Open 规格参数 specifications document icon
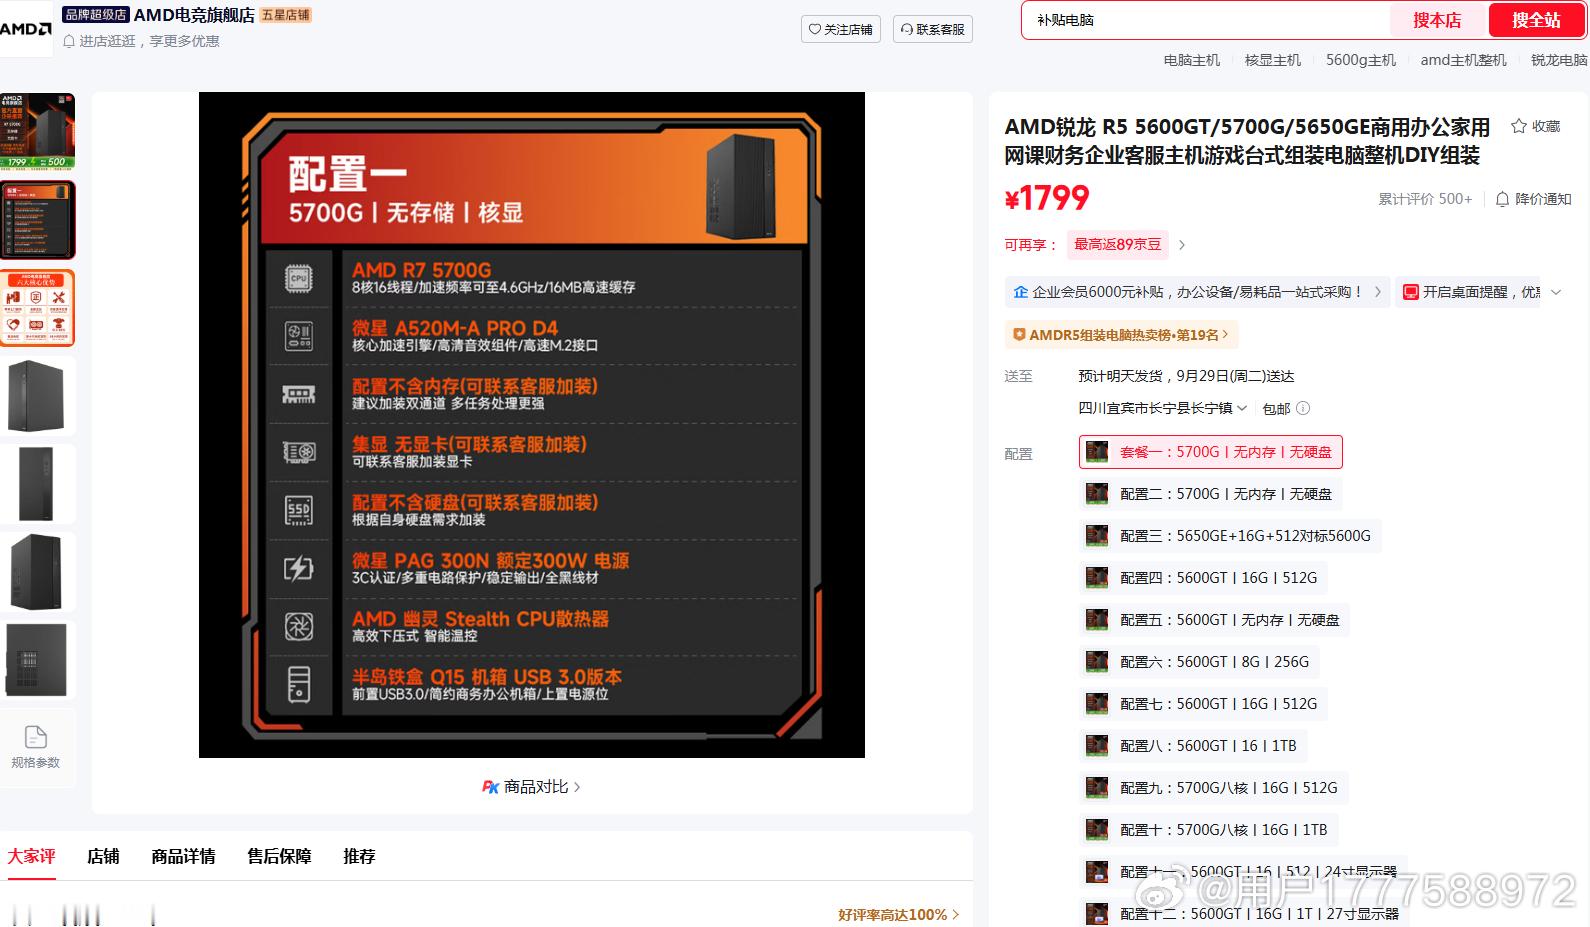Viewport: 1590px width, 927px height. tap(36, 747)
